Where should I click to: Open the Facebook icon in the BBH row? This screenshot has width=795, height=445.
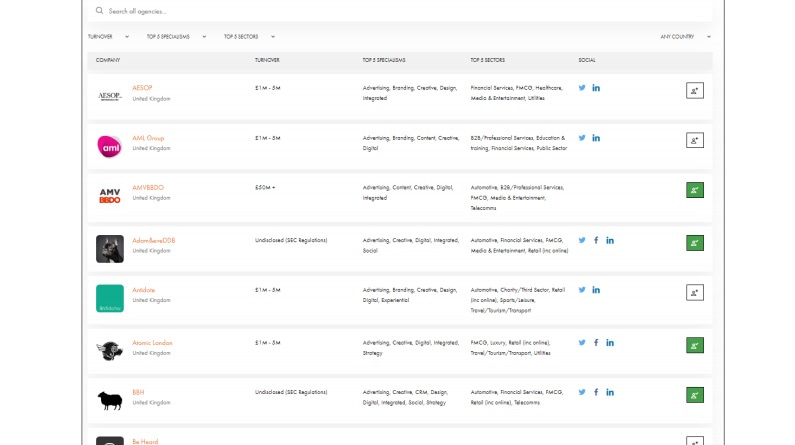(596, 392)
